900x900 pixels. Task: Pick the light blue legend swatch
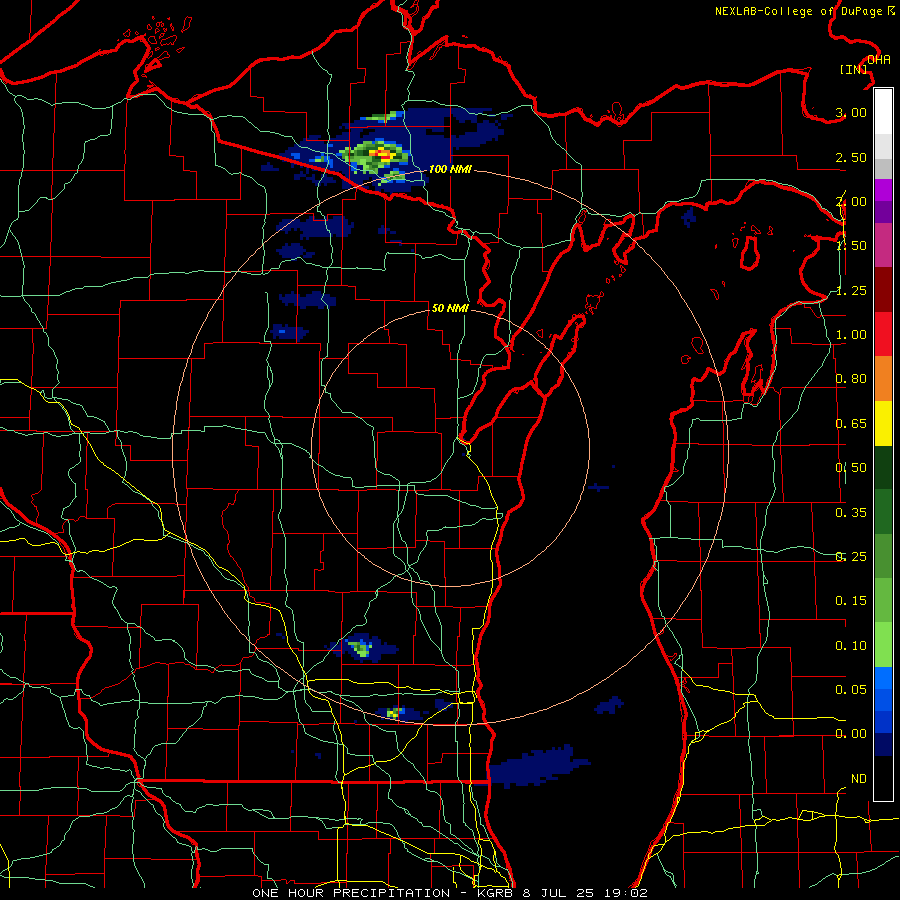[883, 677]
